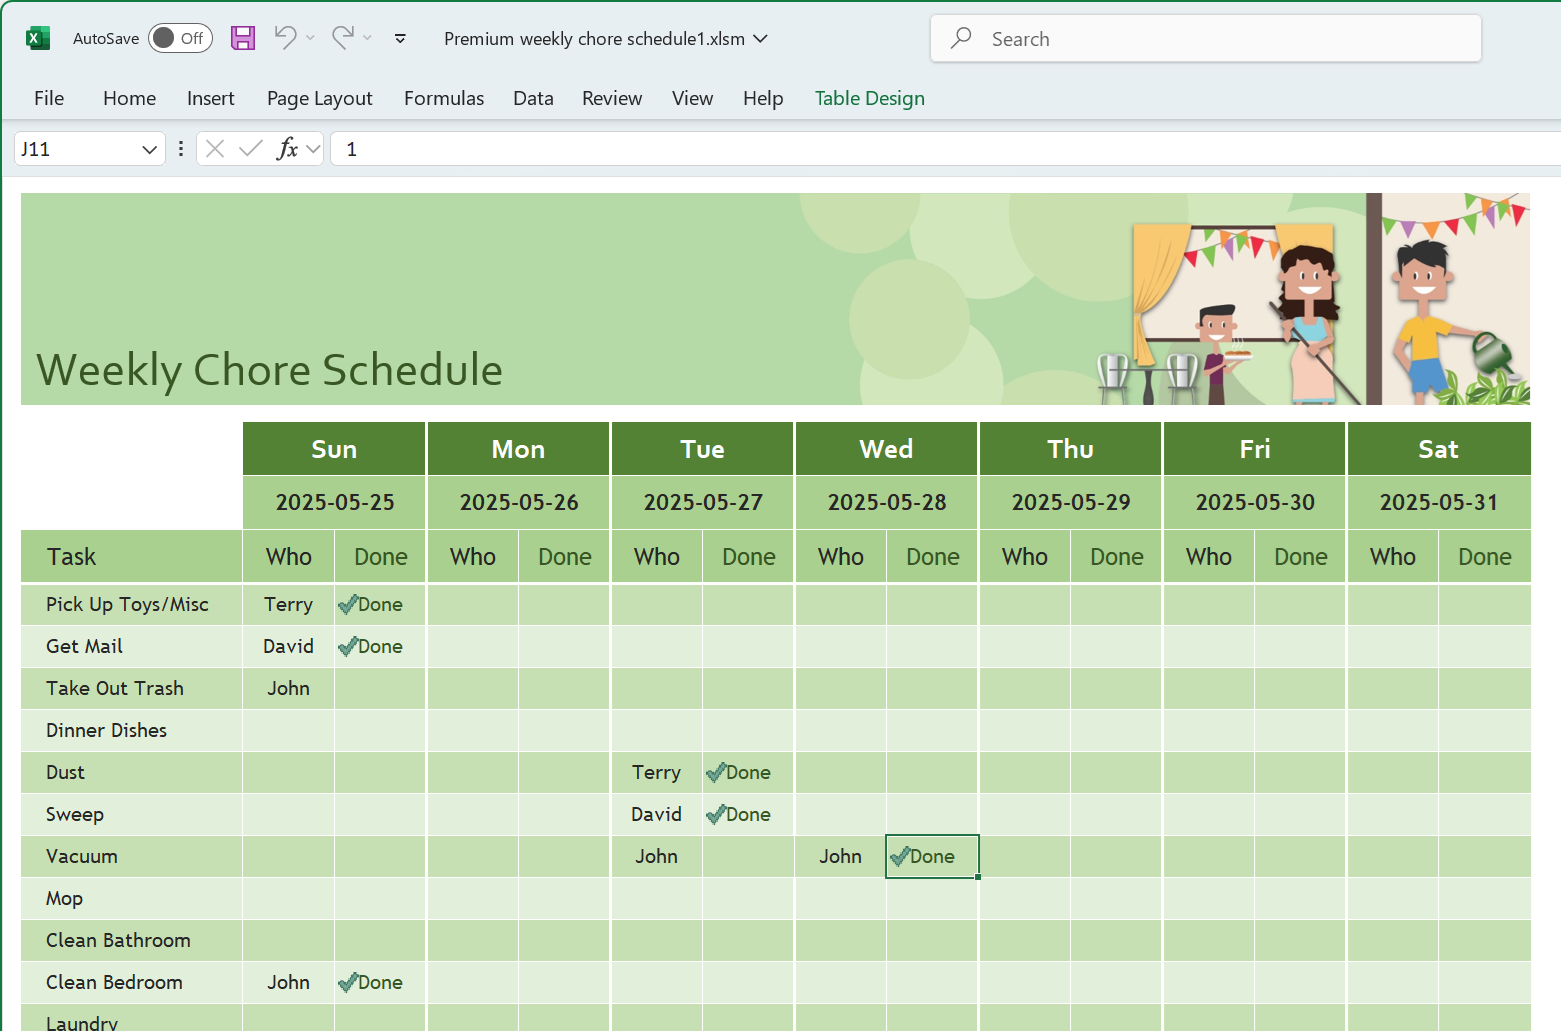Click the Done check in Pick Up Toys row

pos(380,604)
